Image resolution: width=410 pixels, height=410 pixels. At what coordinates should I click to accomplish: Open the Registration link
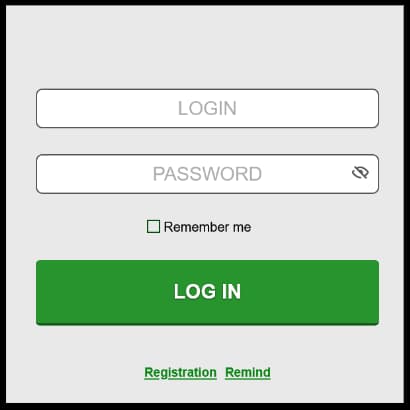180,372
